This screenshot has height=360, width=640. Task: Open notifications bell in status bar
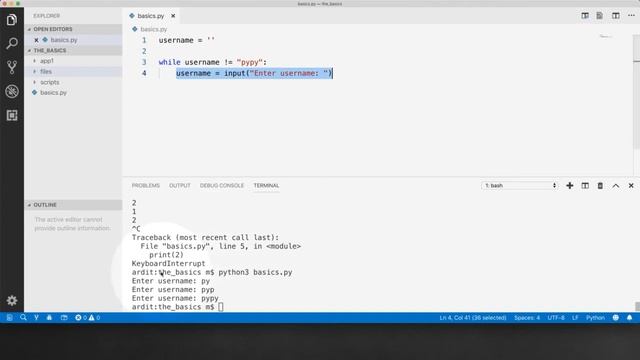click(629, 318)
